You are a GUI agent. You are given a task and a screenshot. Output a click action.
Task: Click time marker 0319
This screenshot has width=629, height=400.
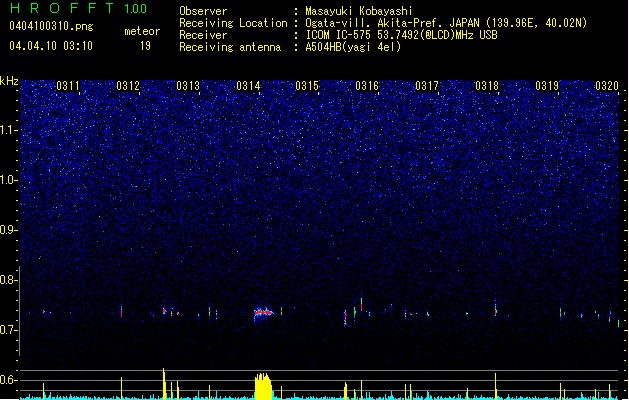click(547, 86)
